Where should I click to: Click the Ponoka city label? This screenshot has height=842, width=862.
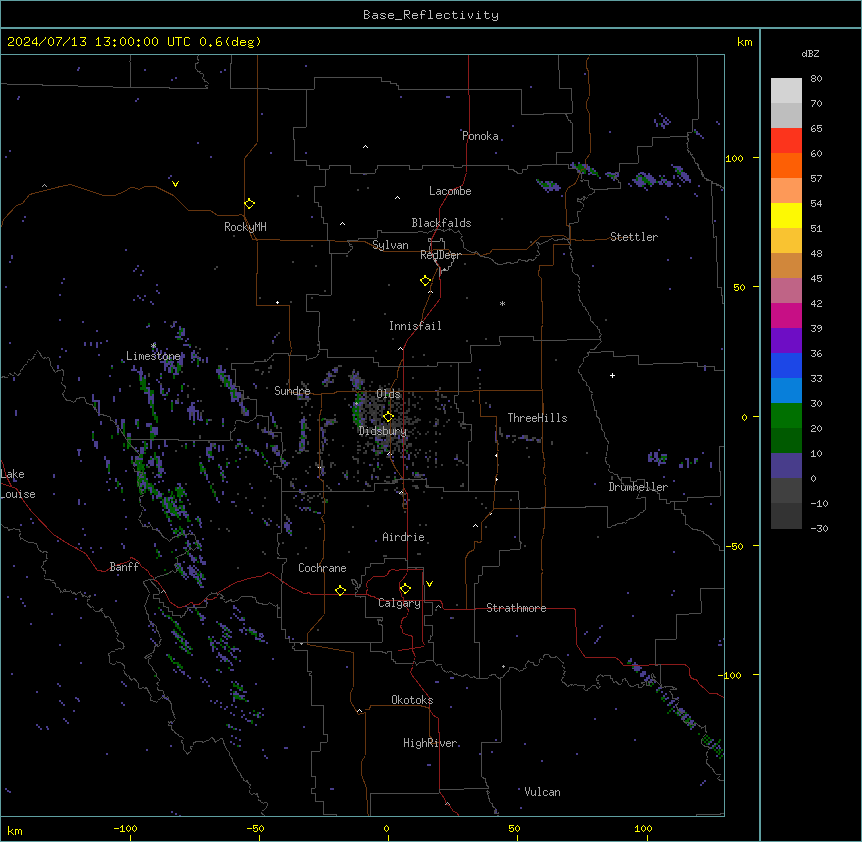click(480, 136)
